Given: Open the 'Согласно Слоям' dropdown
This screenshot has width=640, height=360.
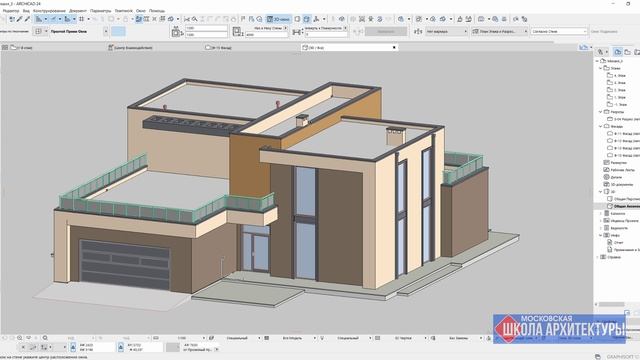Looking at the screenshot, I should point(559,31).
